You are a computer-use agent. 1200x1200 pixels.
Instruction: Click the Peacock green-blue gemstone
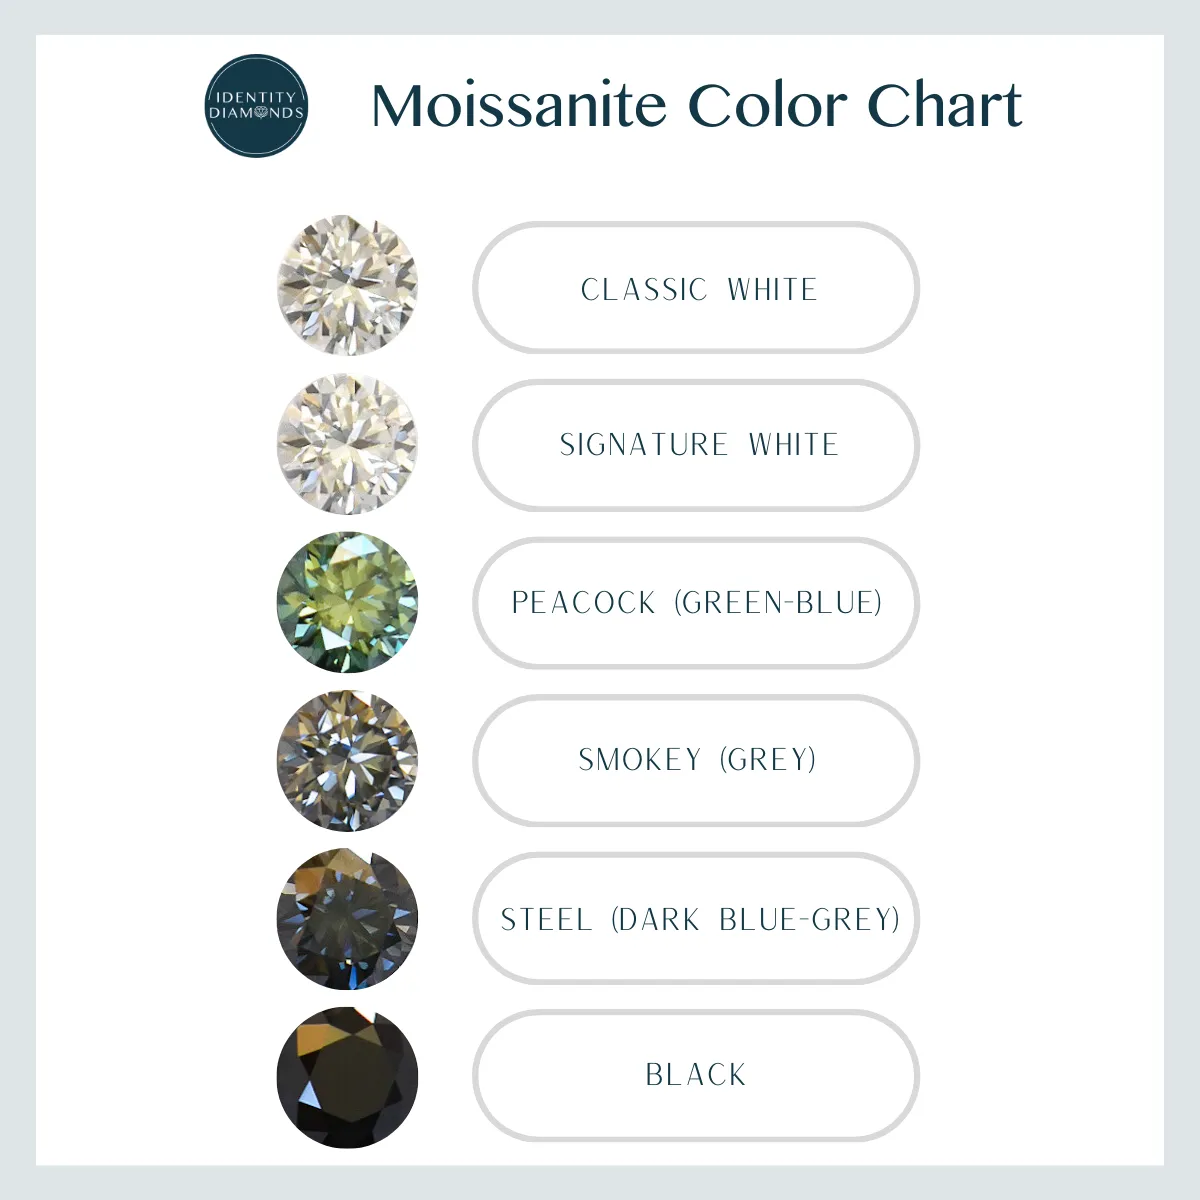pos(347,602)
